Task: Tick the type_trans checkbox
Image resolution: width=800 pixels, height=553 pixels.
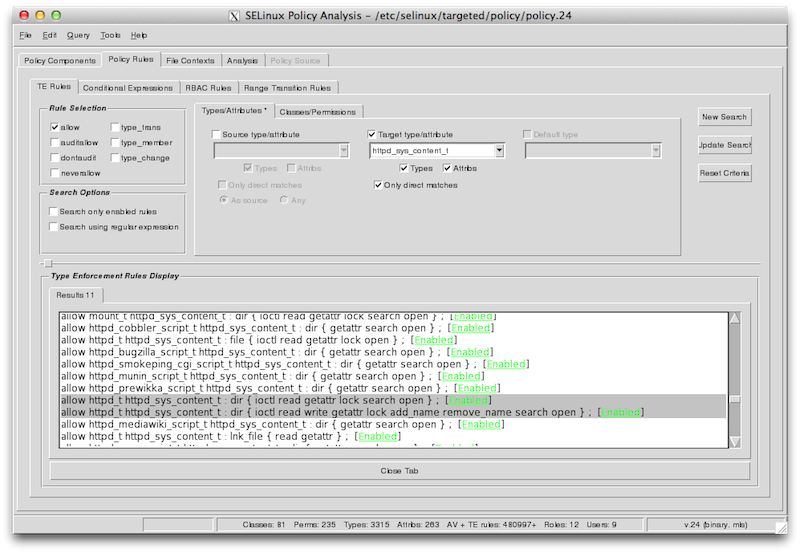Action: coord(116,128)
